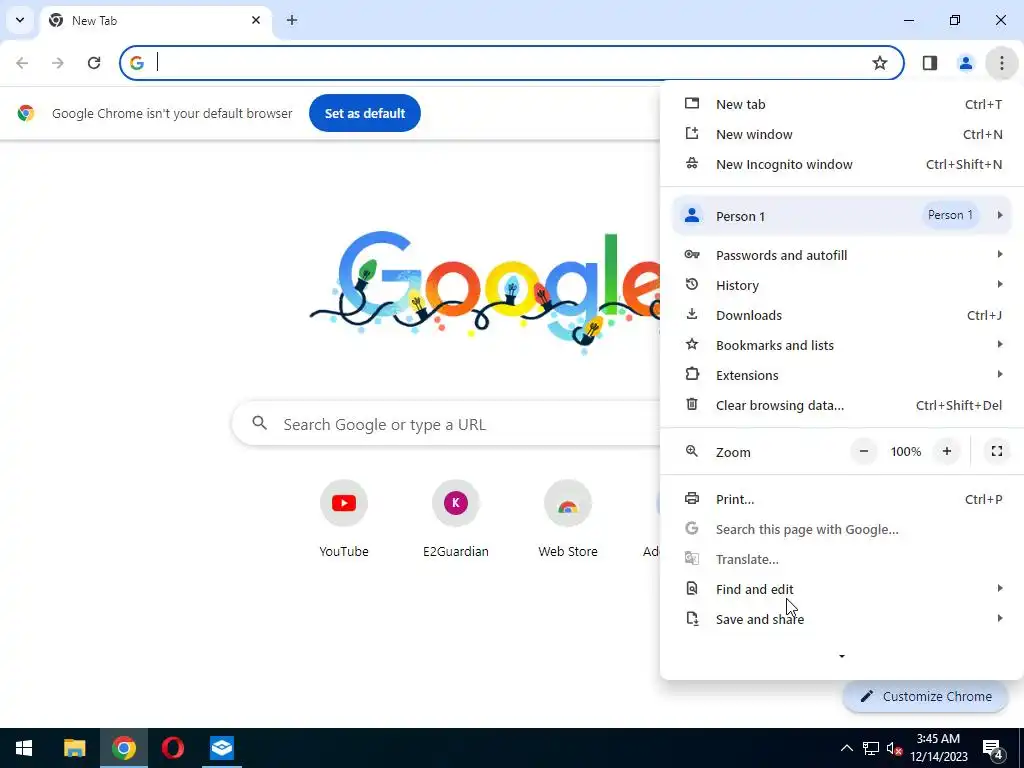Screen dimensions: 1024x768
Task: Show hidden tray icons chevron
Action: click(846, 748)
